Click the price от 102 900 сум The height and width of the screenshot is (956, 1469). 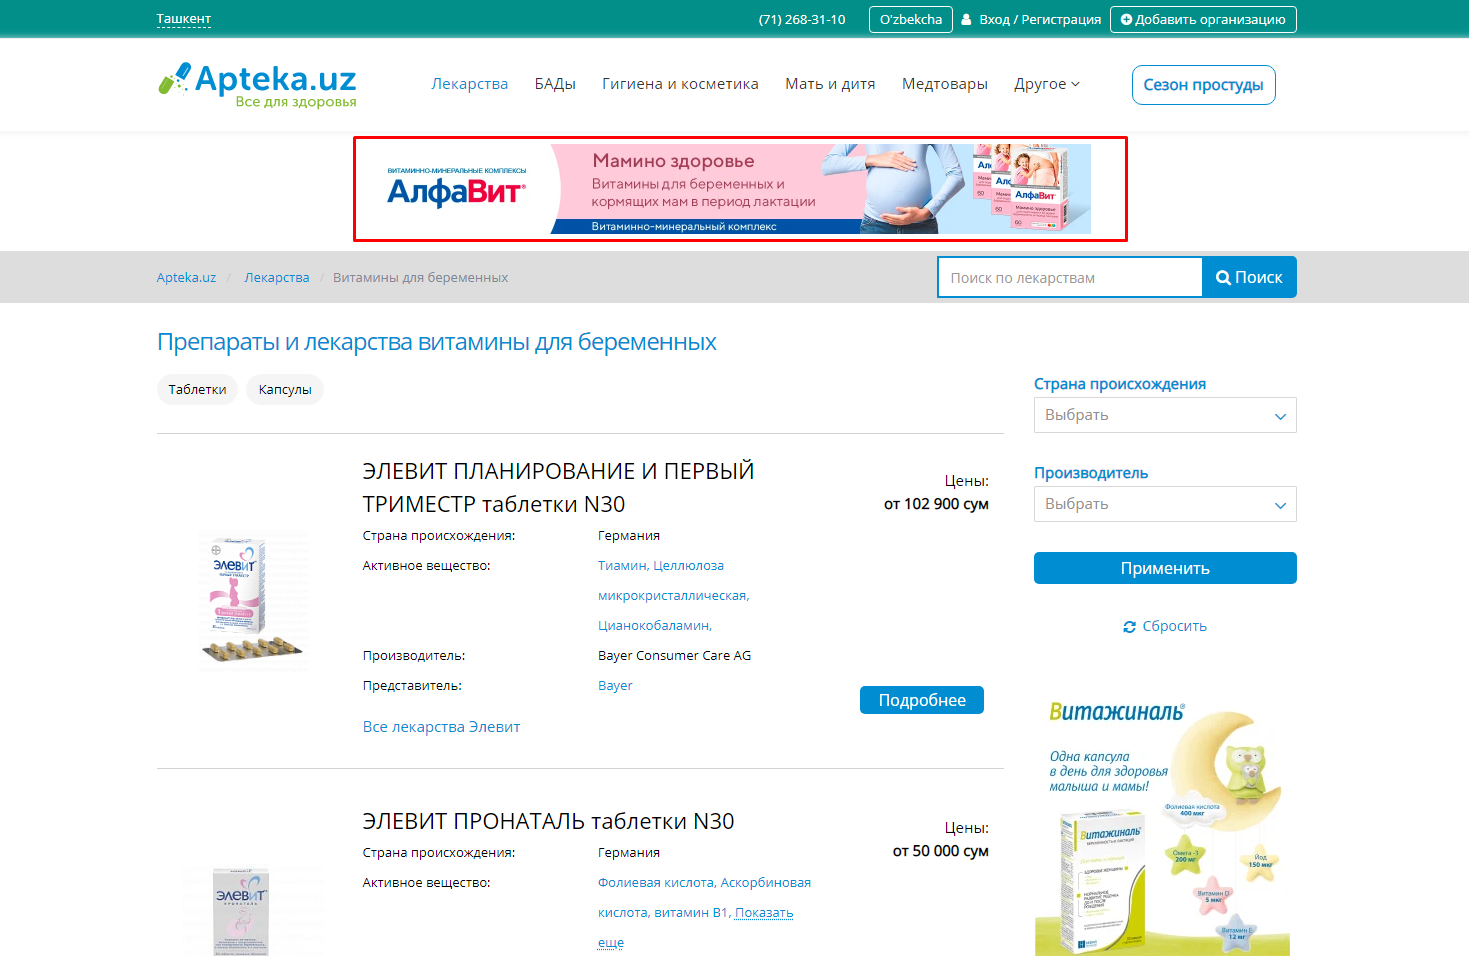[936, 504]
